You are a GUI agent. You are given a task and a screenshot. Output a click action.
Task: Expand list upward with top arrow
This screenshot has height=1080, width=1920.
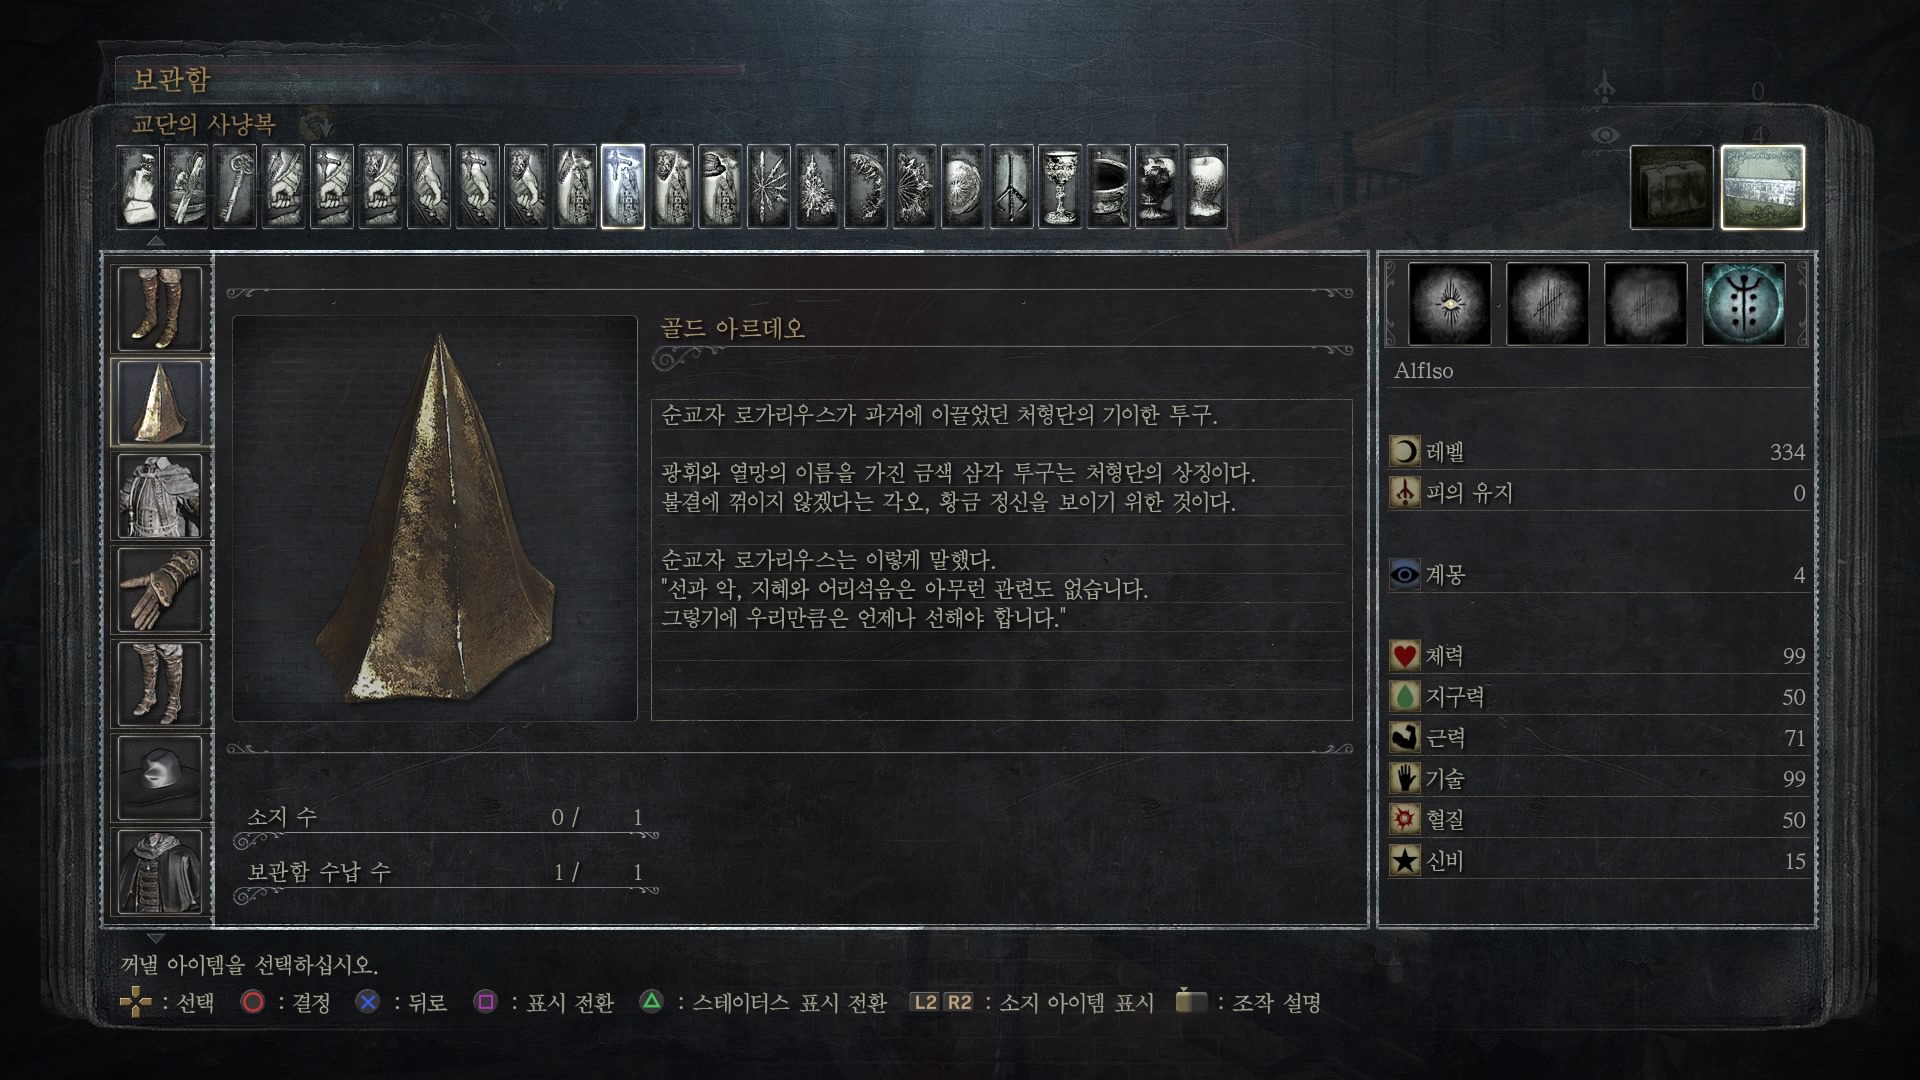click(155, 241)
